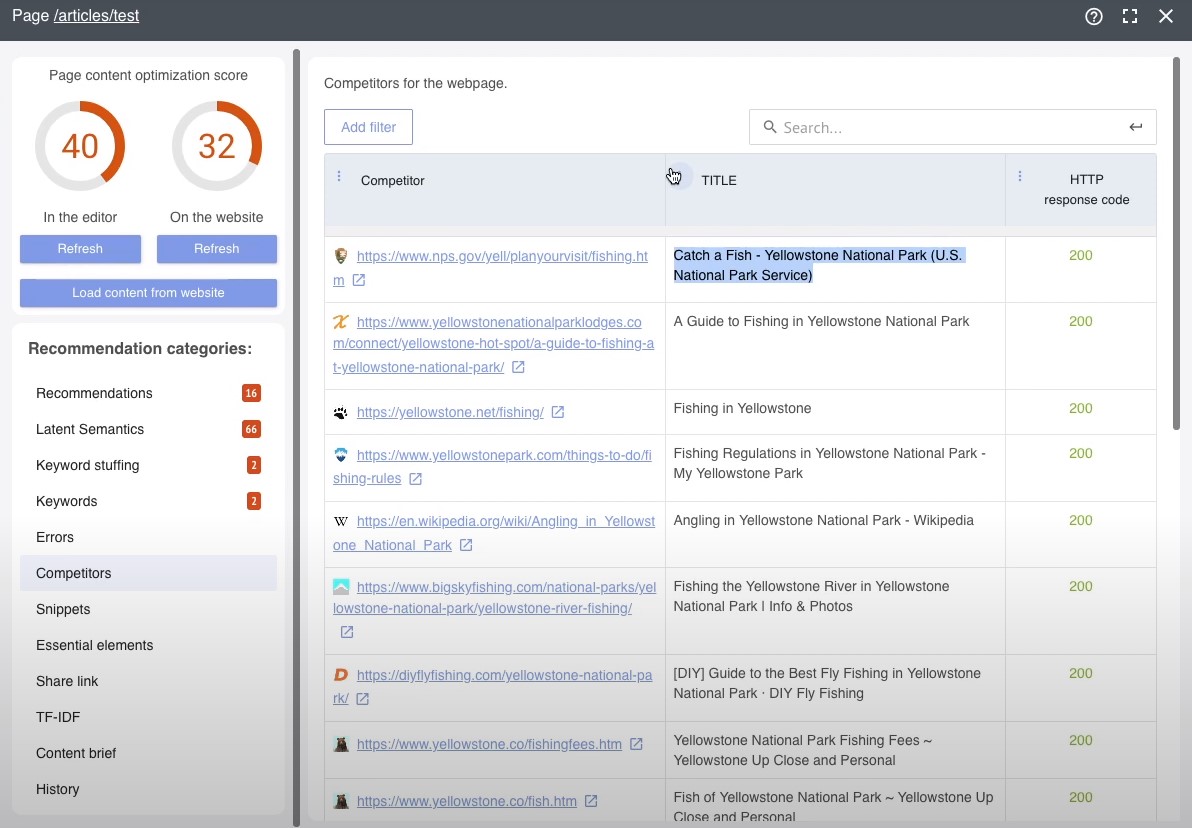1192x828 pixels.
Task: Select the Latent Semantics category
Action: click(89, 429)
